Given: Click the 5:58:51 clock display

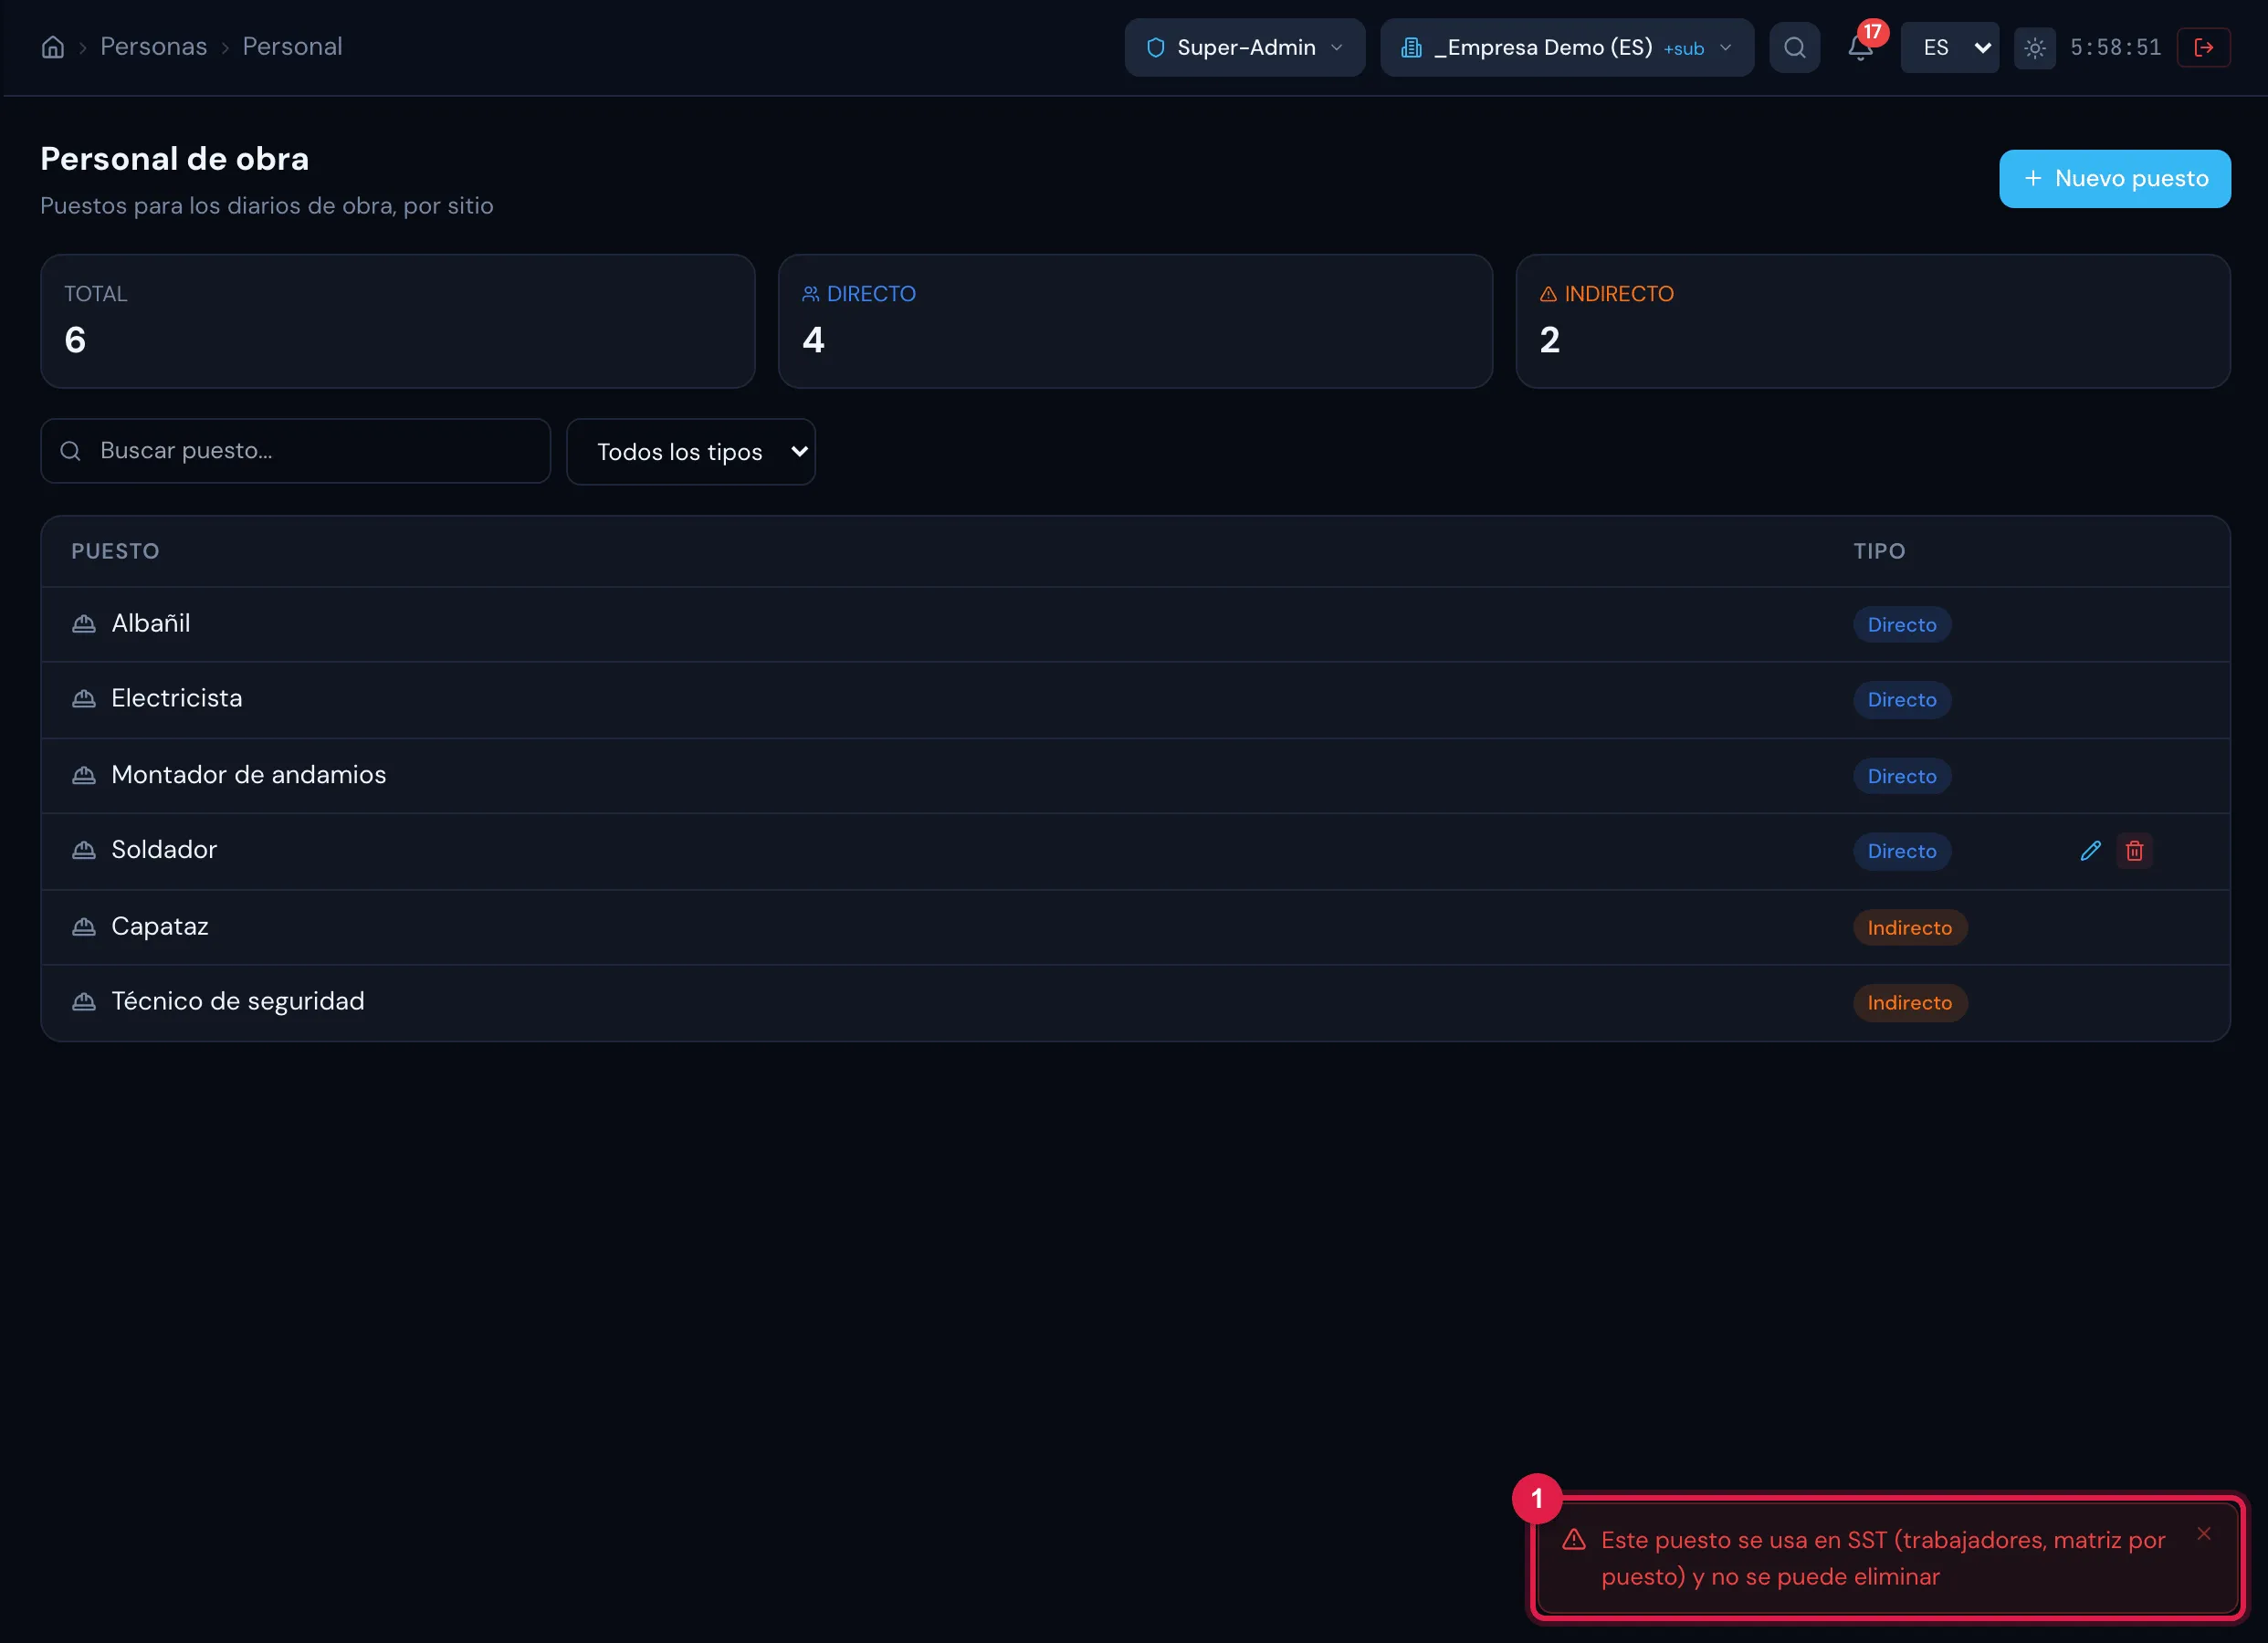Looking at the screenshot, I should [2116, 47].
